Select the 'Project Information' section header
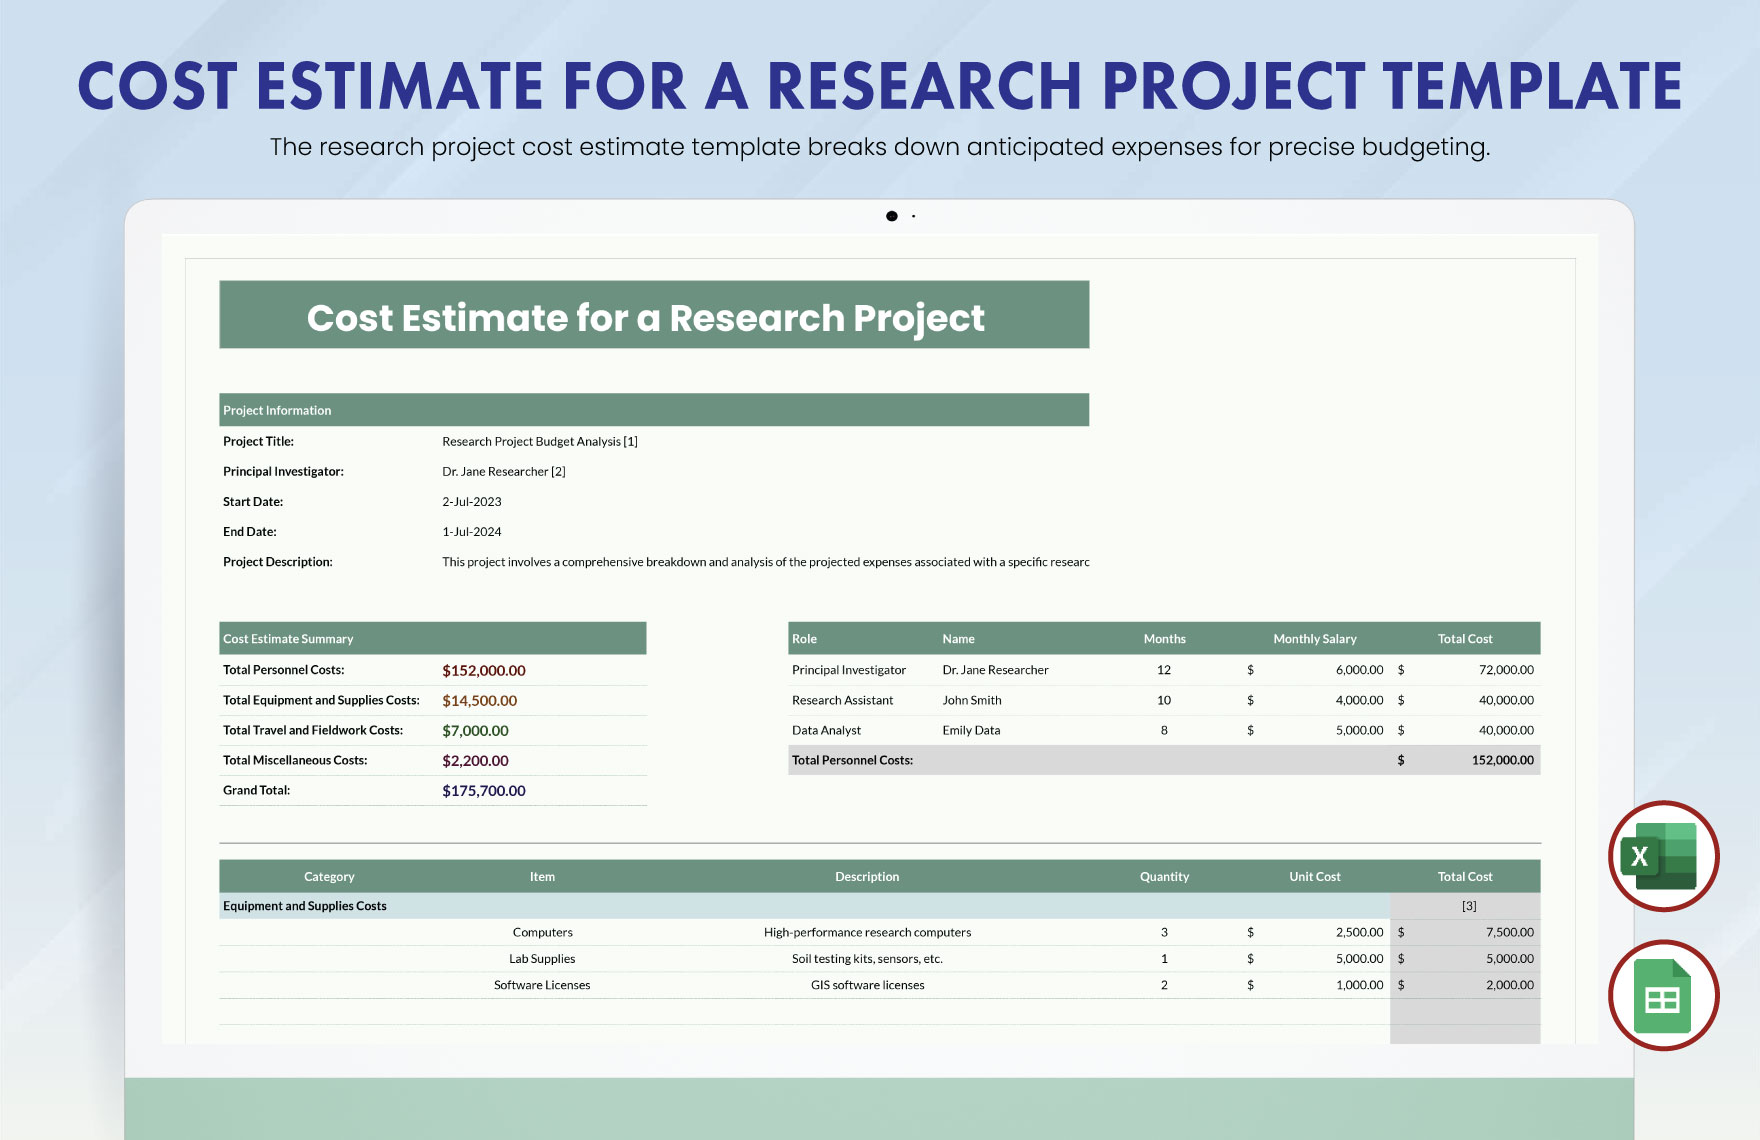 pos(654,410)
